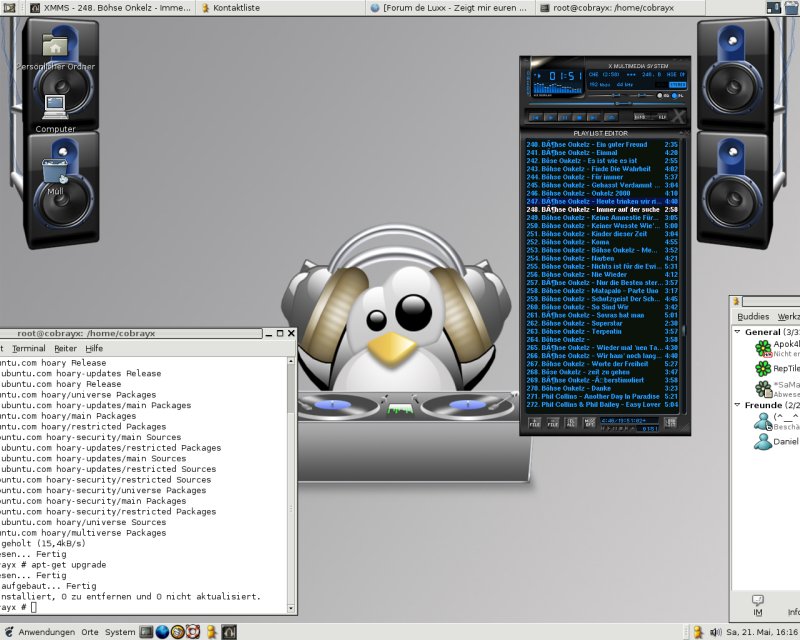Viewport: 800px width, 640px height.
Task: Pause playback in XMMS player
Action: [564, 117]
